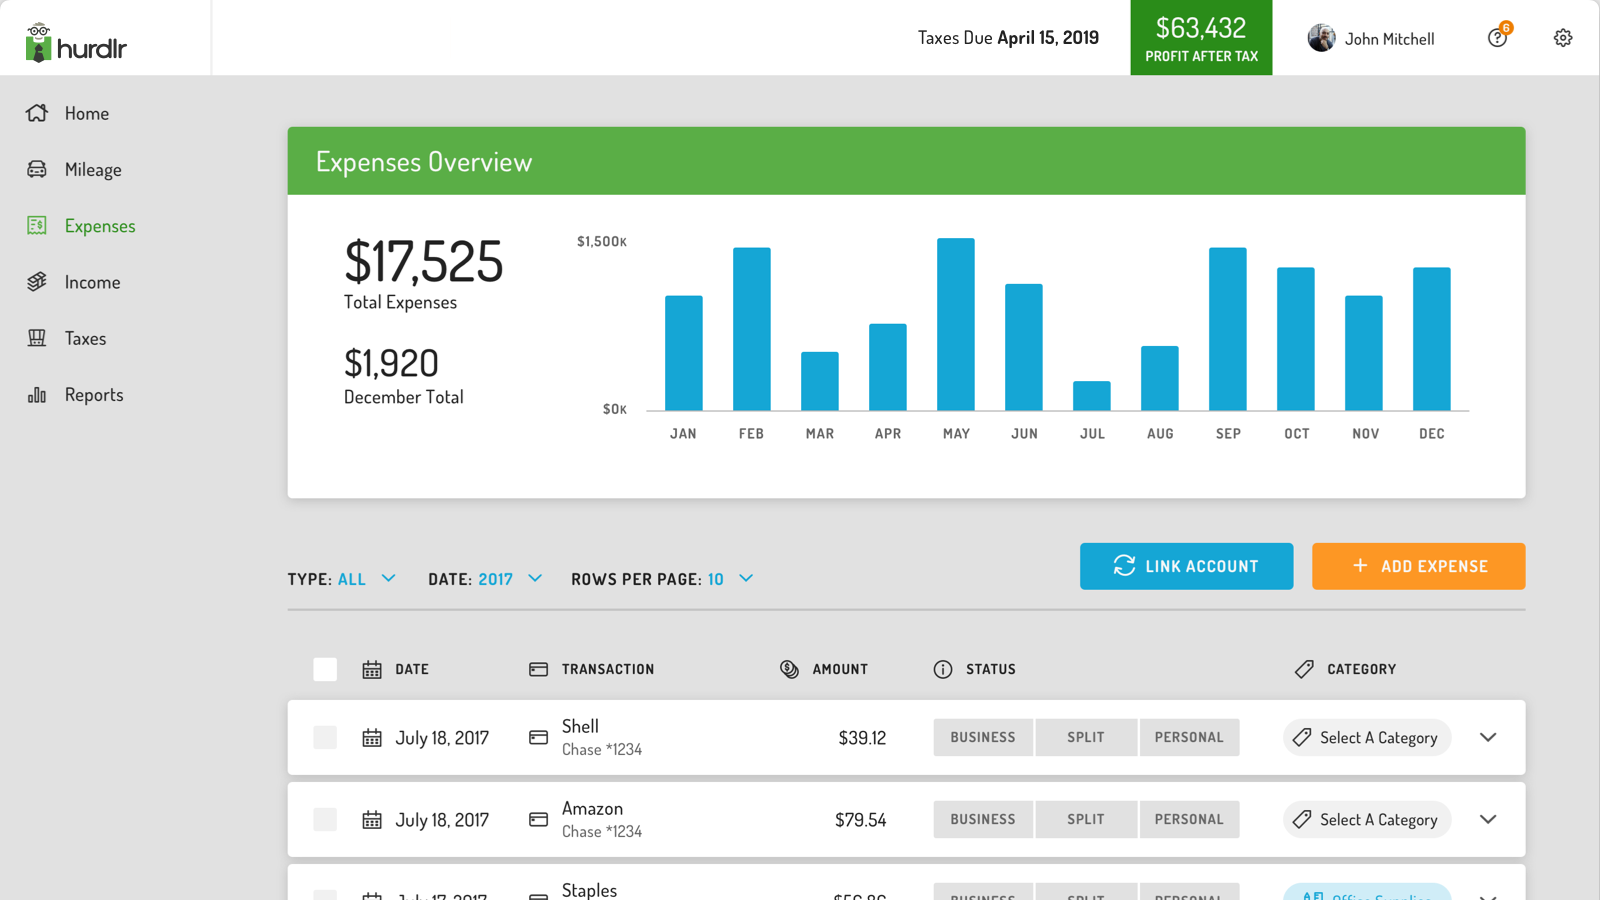1600x900 pixels.
Task: Open Reports via bar chart icon
Action: coord(36,393)
